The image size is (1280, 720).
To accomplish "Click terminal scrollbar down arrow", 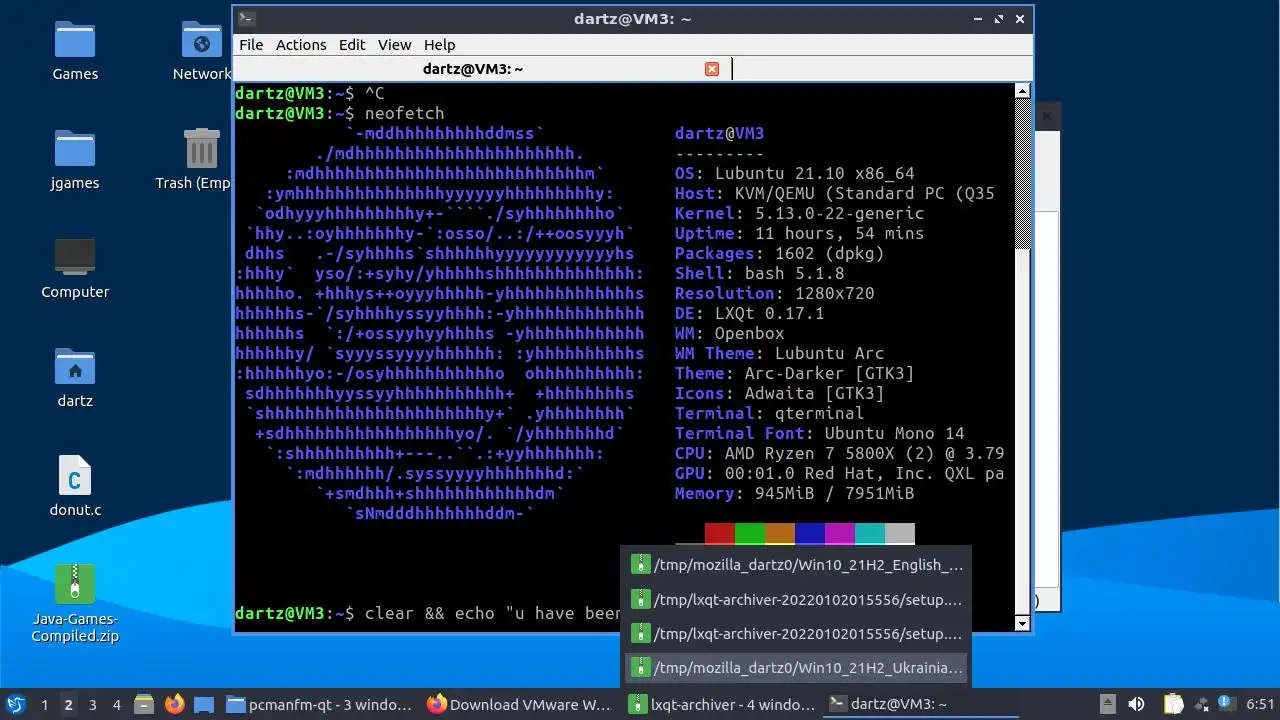I will pos(1022,623).
